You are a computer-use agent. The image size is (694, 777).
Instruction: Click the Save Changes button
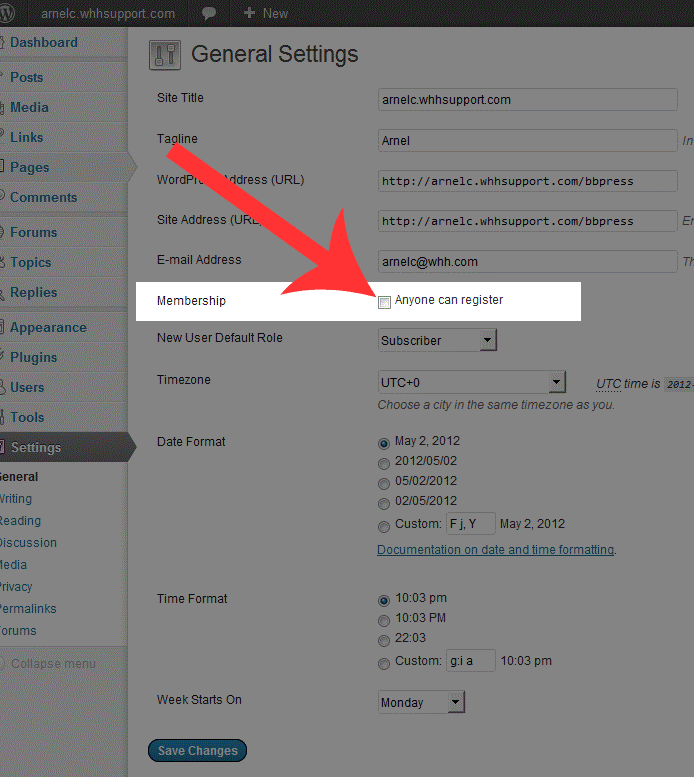(x=197, y=751)
